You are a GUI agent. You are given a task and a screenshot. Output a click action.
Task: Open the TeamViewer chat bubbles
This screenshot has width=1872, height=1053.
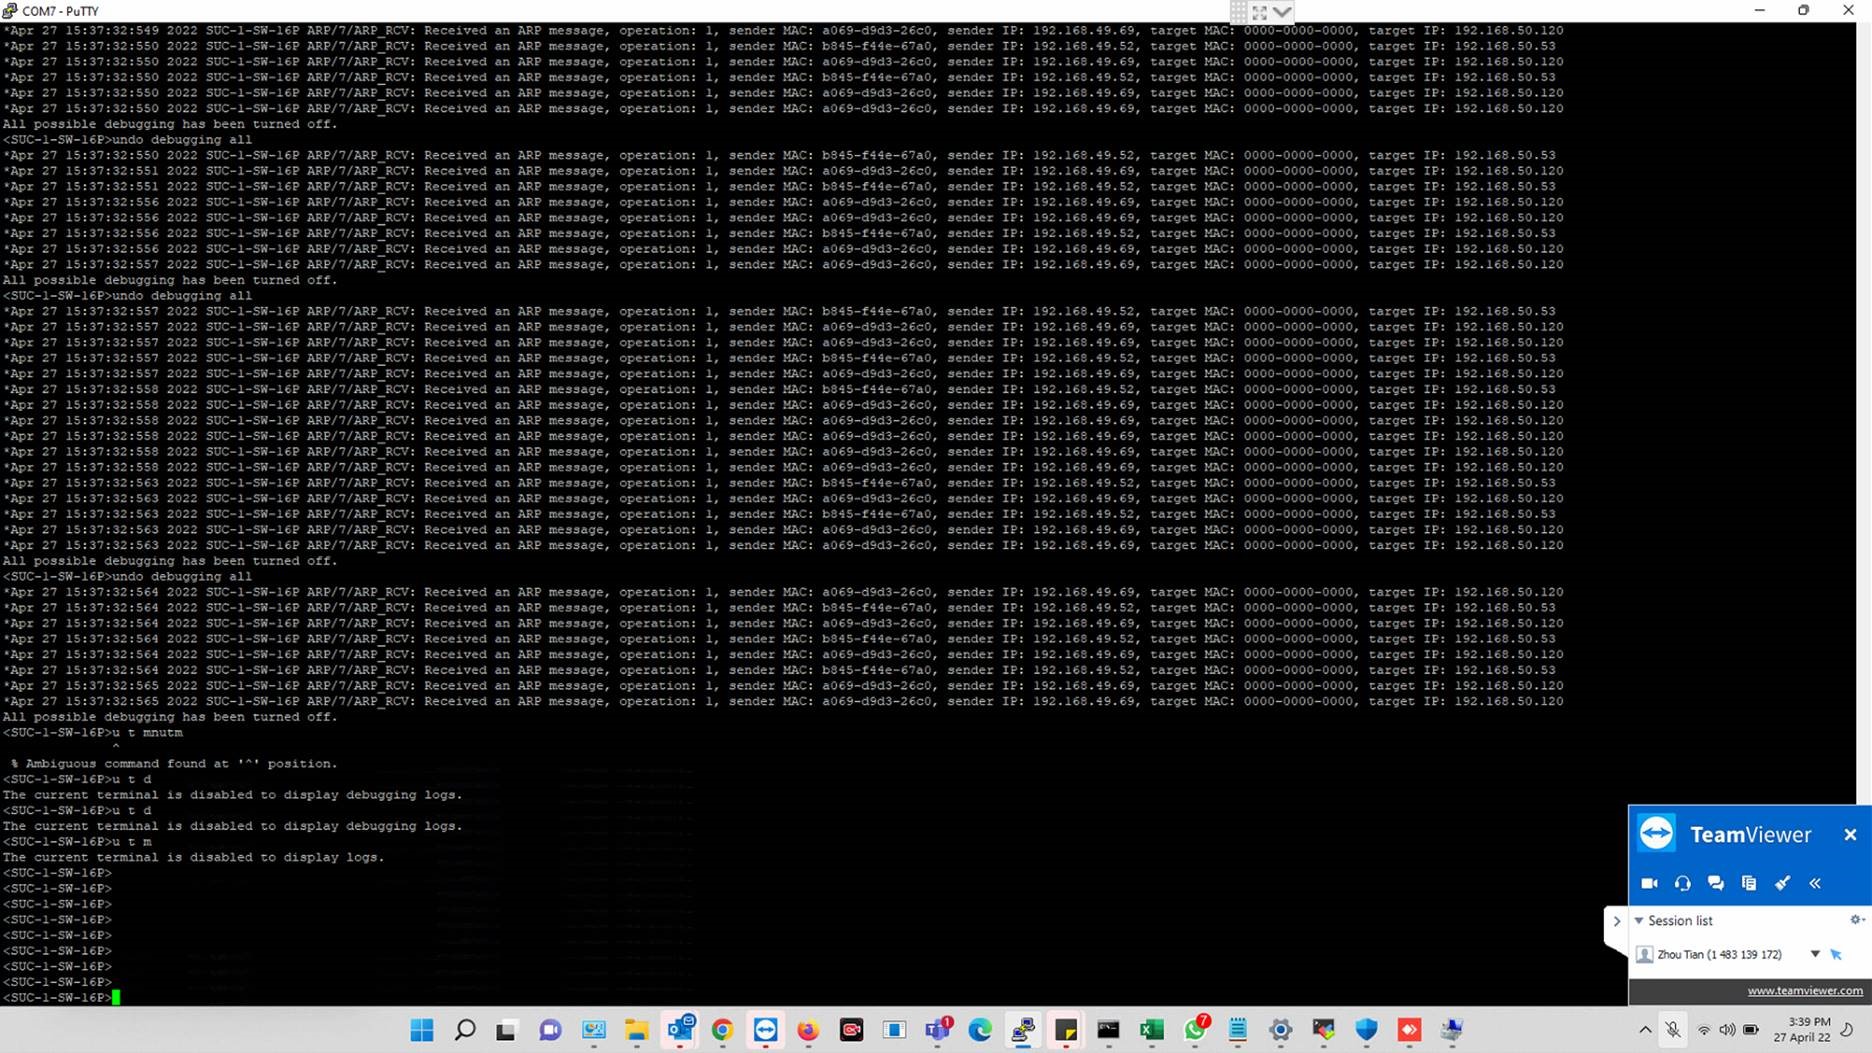pos(1716,883)
